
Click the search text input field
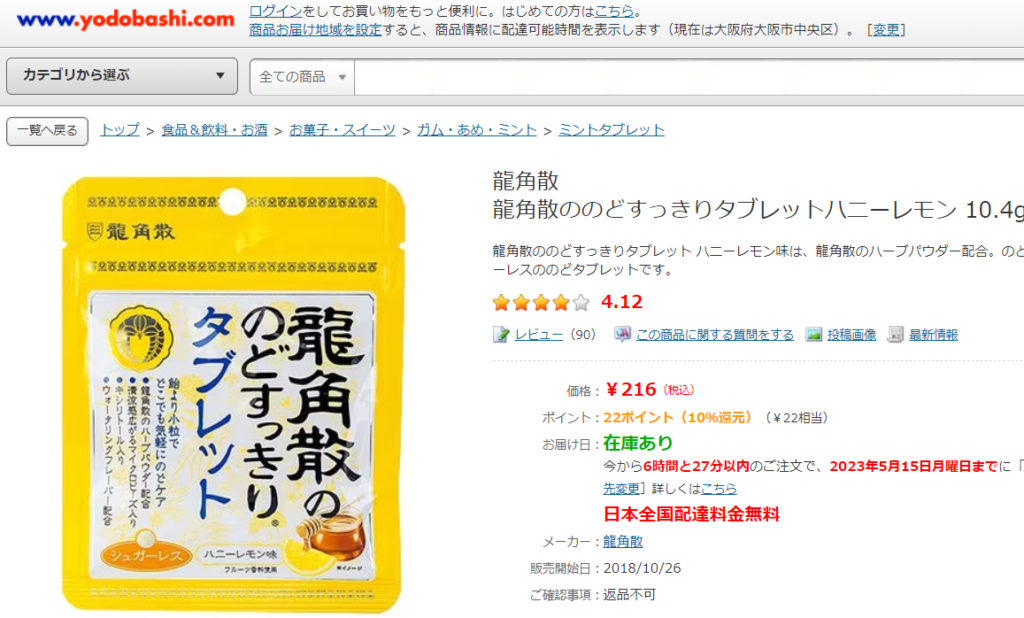pos(689,77)
